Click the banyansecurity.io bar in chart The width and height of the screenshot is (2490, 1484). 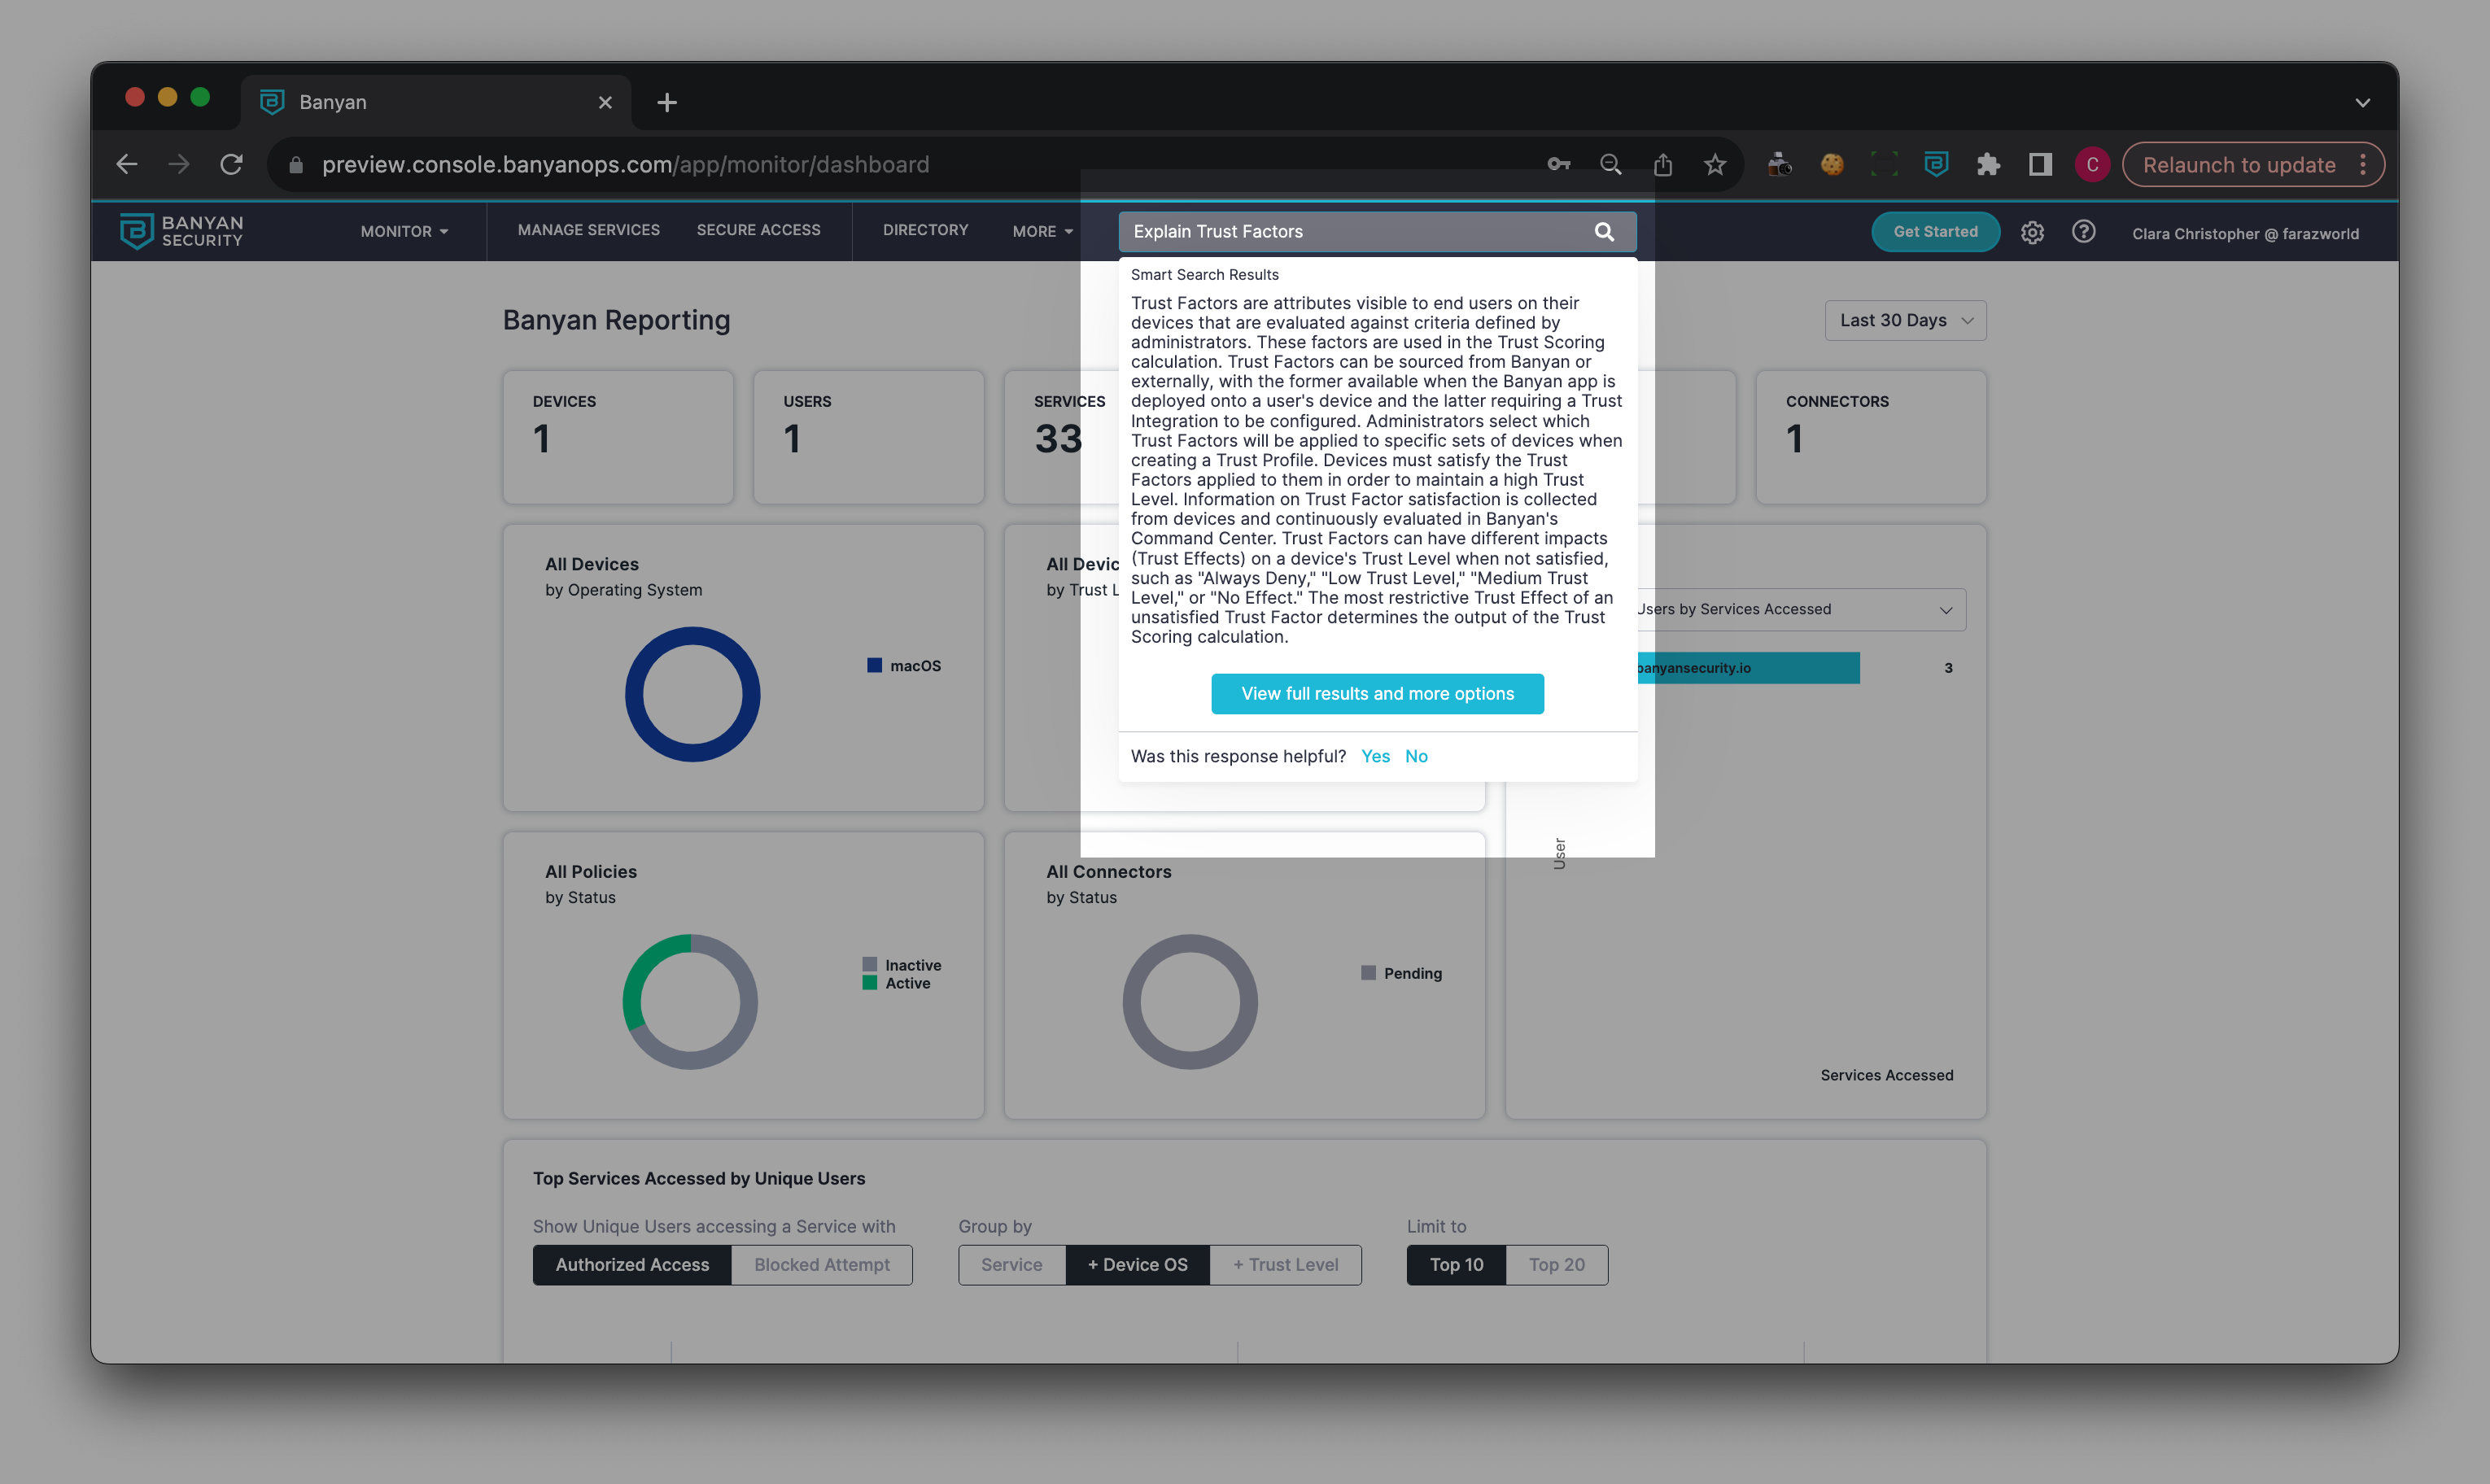click(x=1748, y=668)
